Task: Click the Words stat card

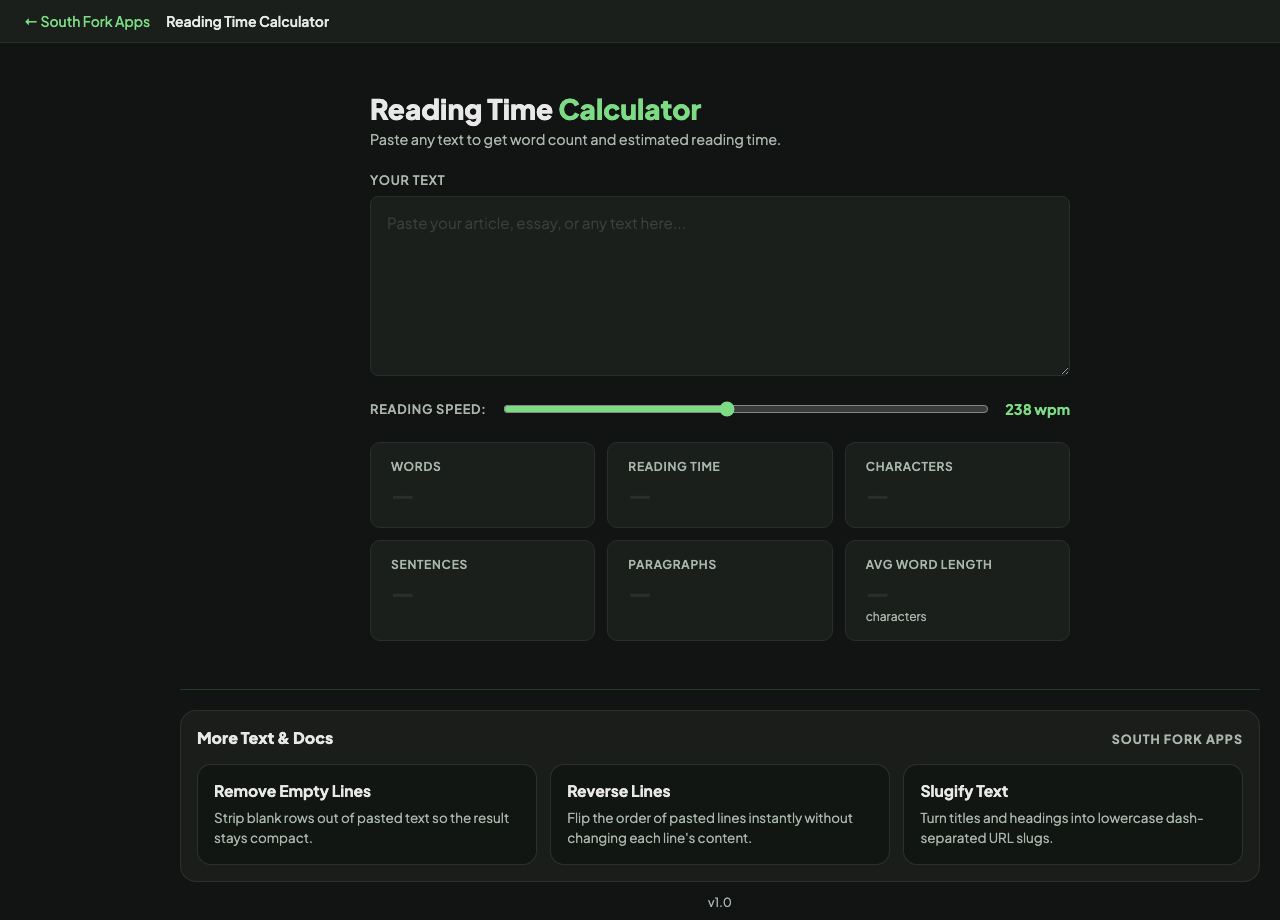Action: point(482,485)
